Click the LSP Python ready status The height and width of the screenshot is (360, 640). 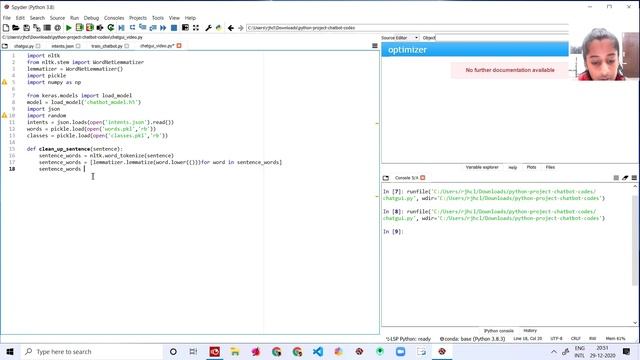408,339
